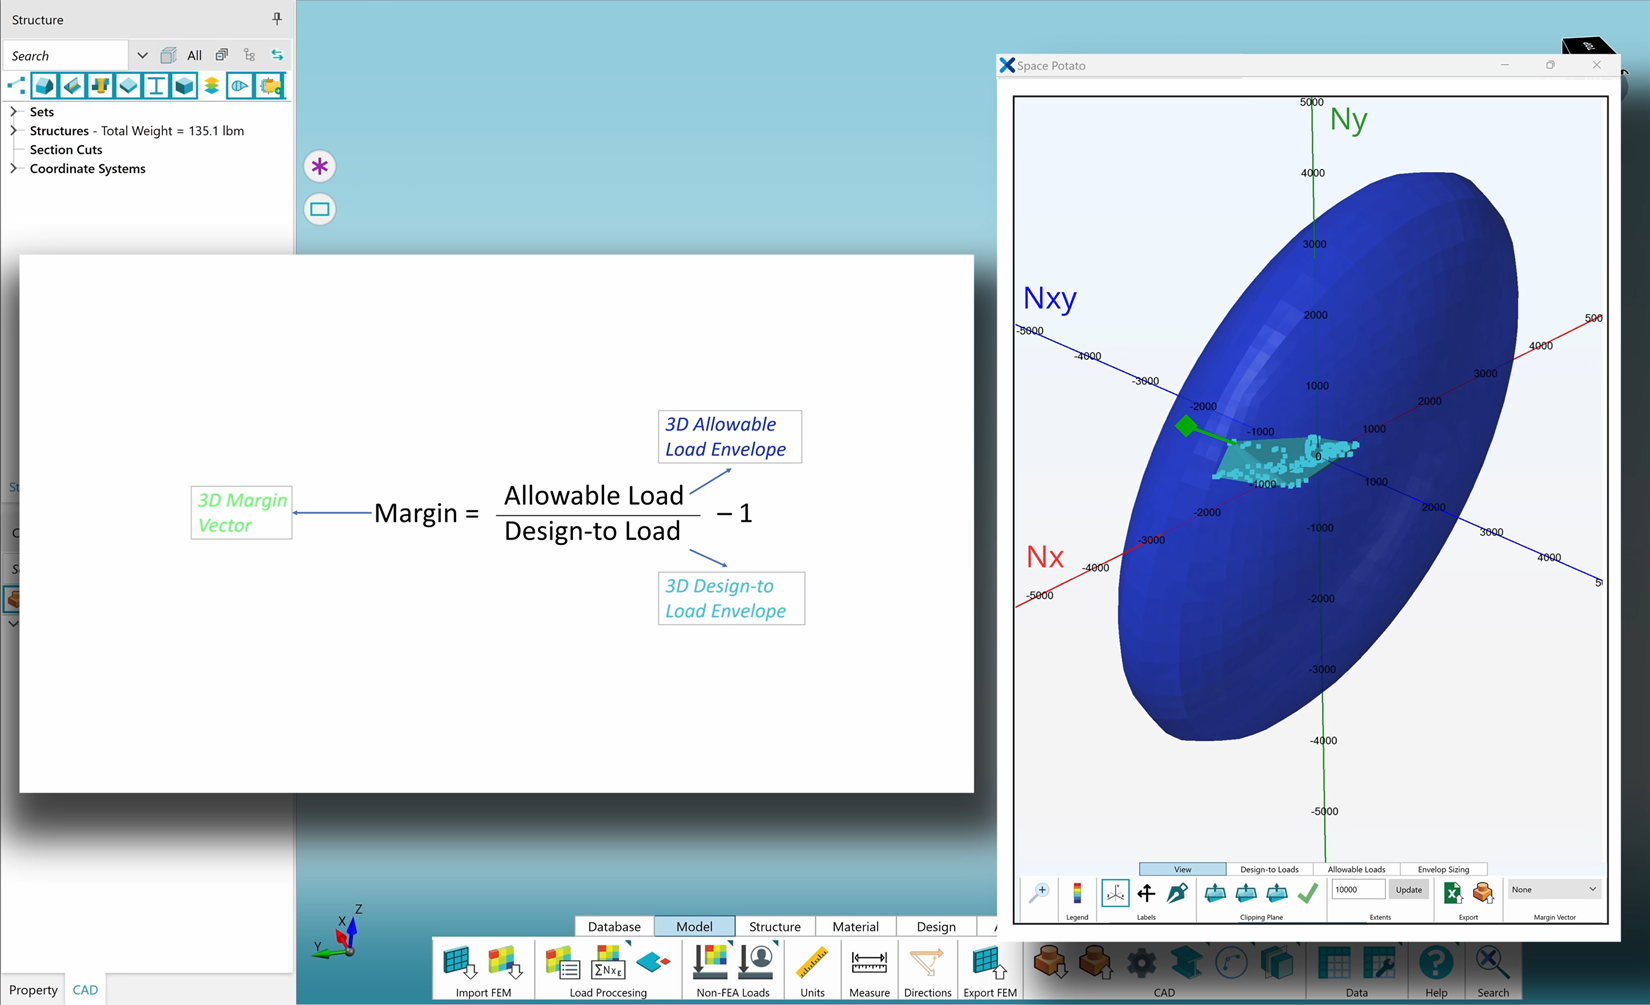Open the Design-to Loads tab
This screenshot has width=1650, height=1005.
pos(1269,869)
